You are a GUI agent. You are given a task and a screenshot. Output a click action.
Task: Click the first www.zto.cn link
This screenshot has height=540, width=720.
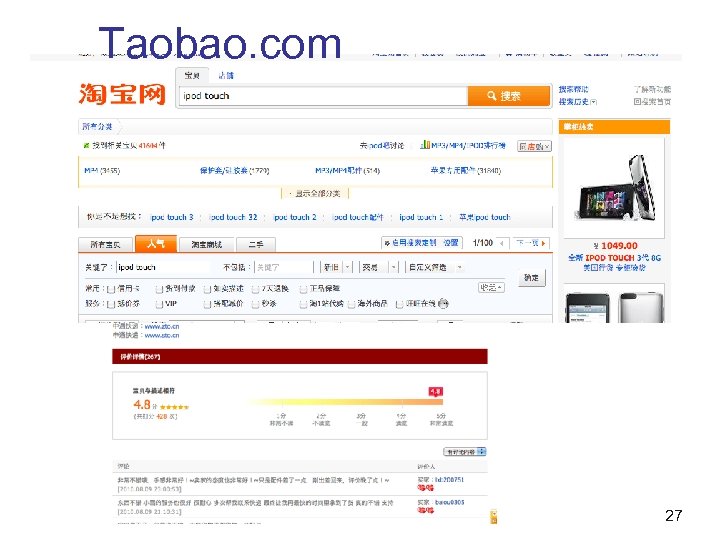[x=162, y=326]
